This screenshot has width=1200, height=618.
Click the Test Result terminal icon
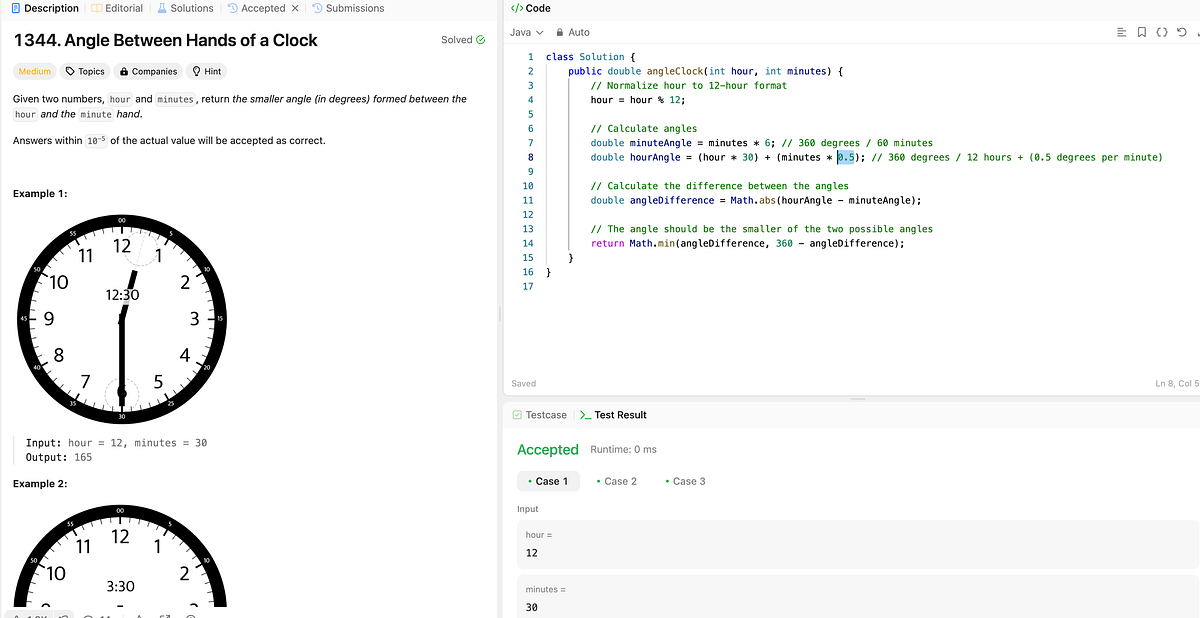coord(584,414)
